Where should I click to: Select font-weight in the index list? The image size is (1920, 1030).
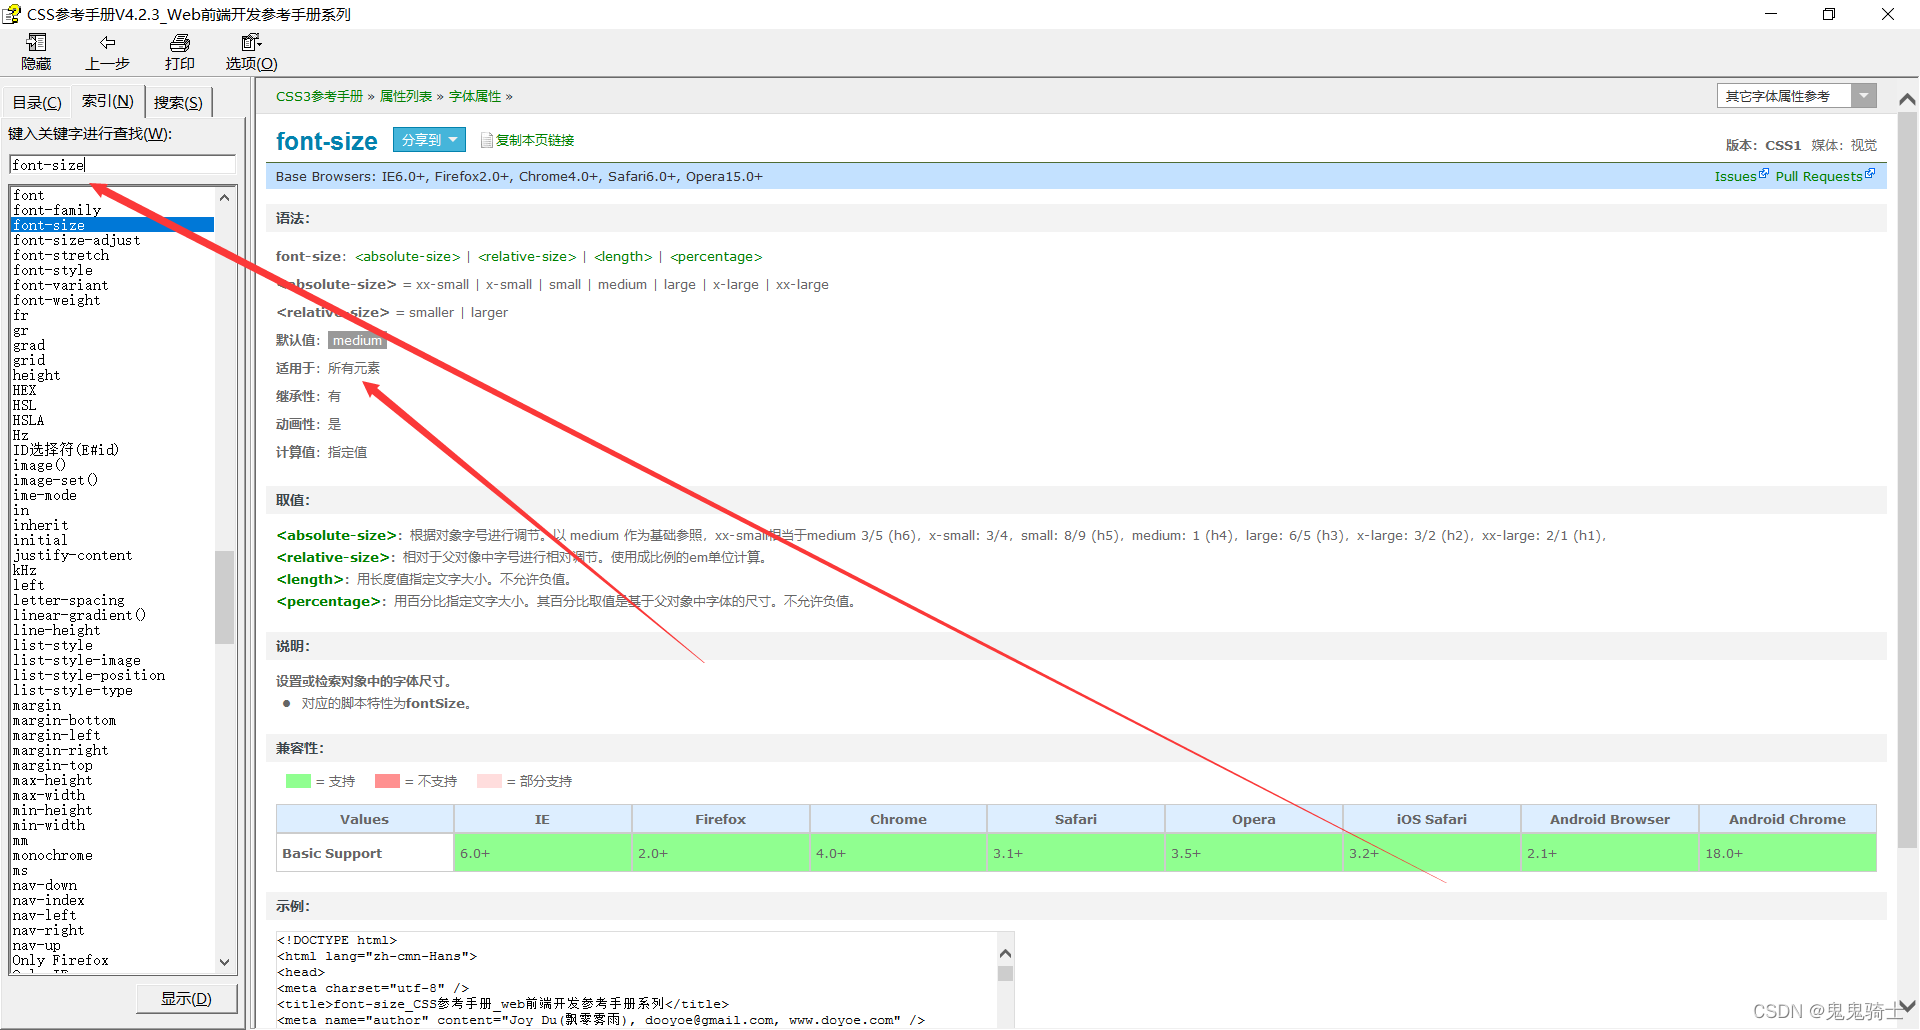57,300
